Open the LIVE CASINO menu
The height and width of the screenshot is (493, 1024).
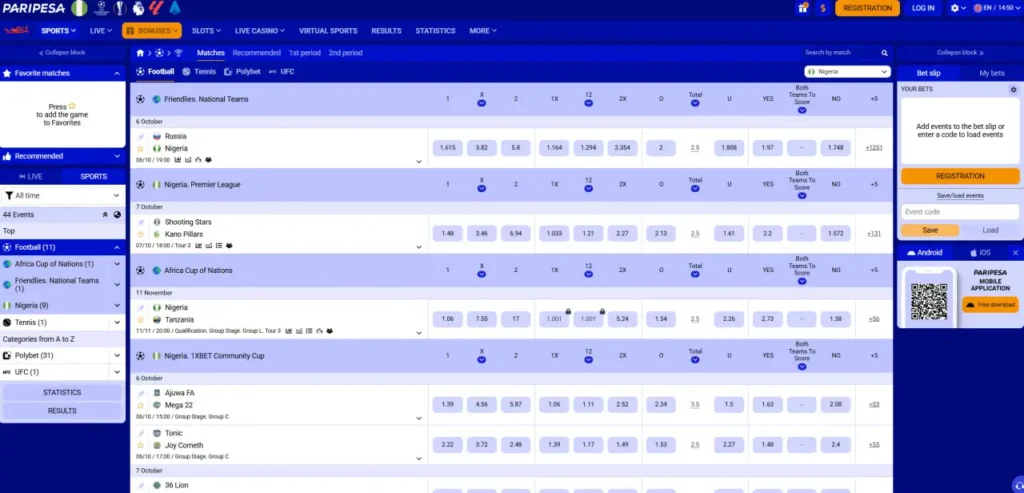click(260, 31)
